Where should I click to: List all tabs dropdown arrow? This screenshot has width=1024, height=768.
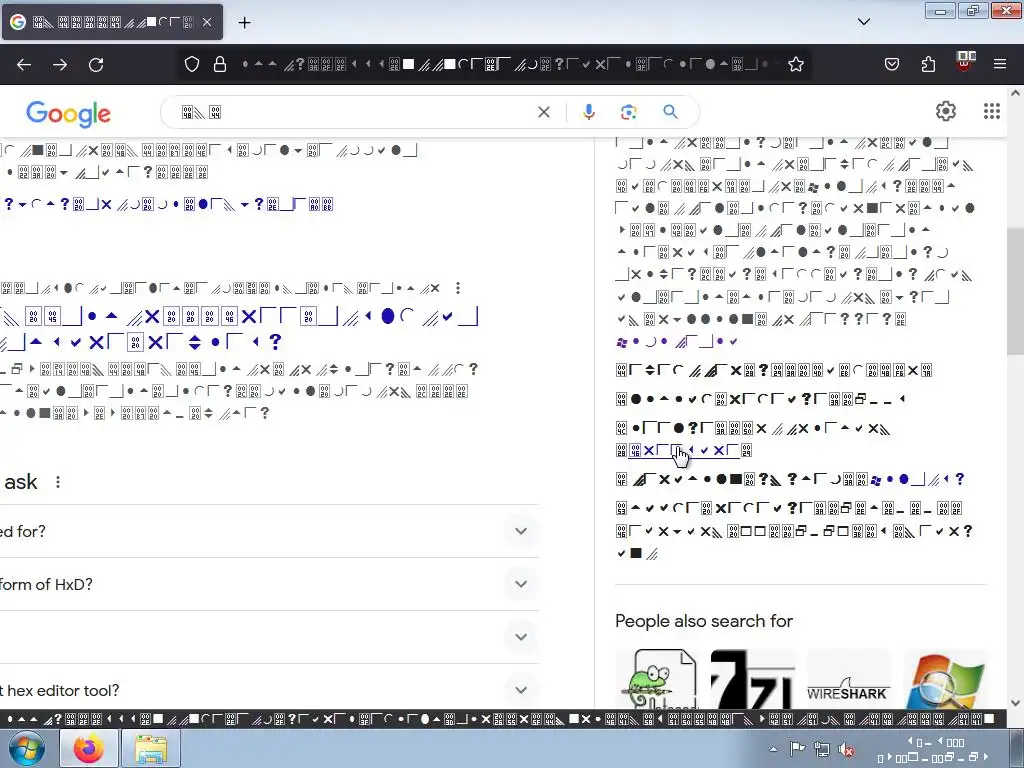(x=863, y=22)
